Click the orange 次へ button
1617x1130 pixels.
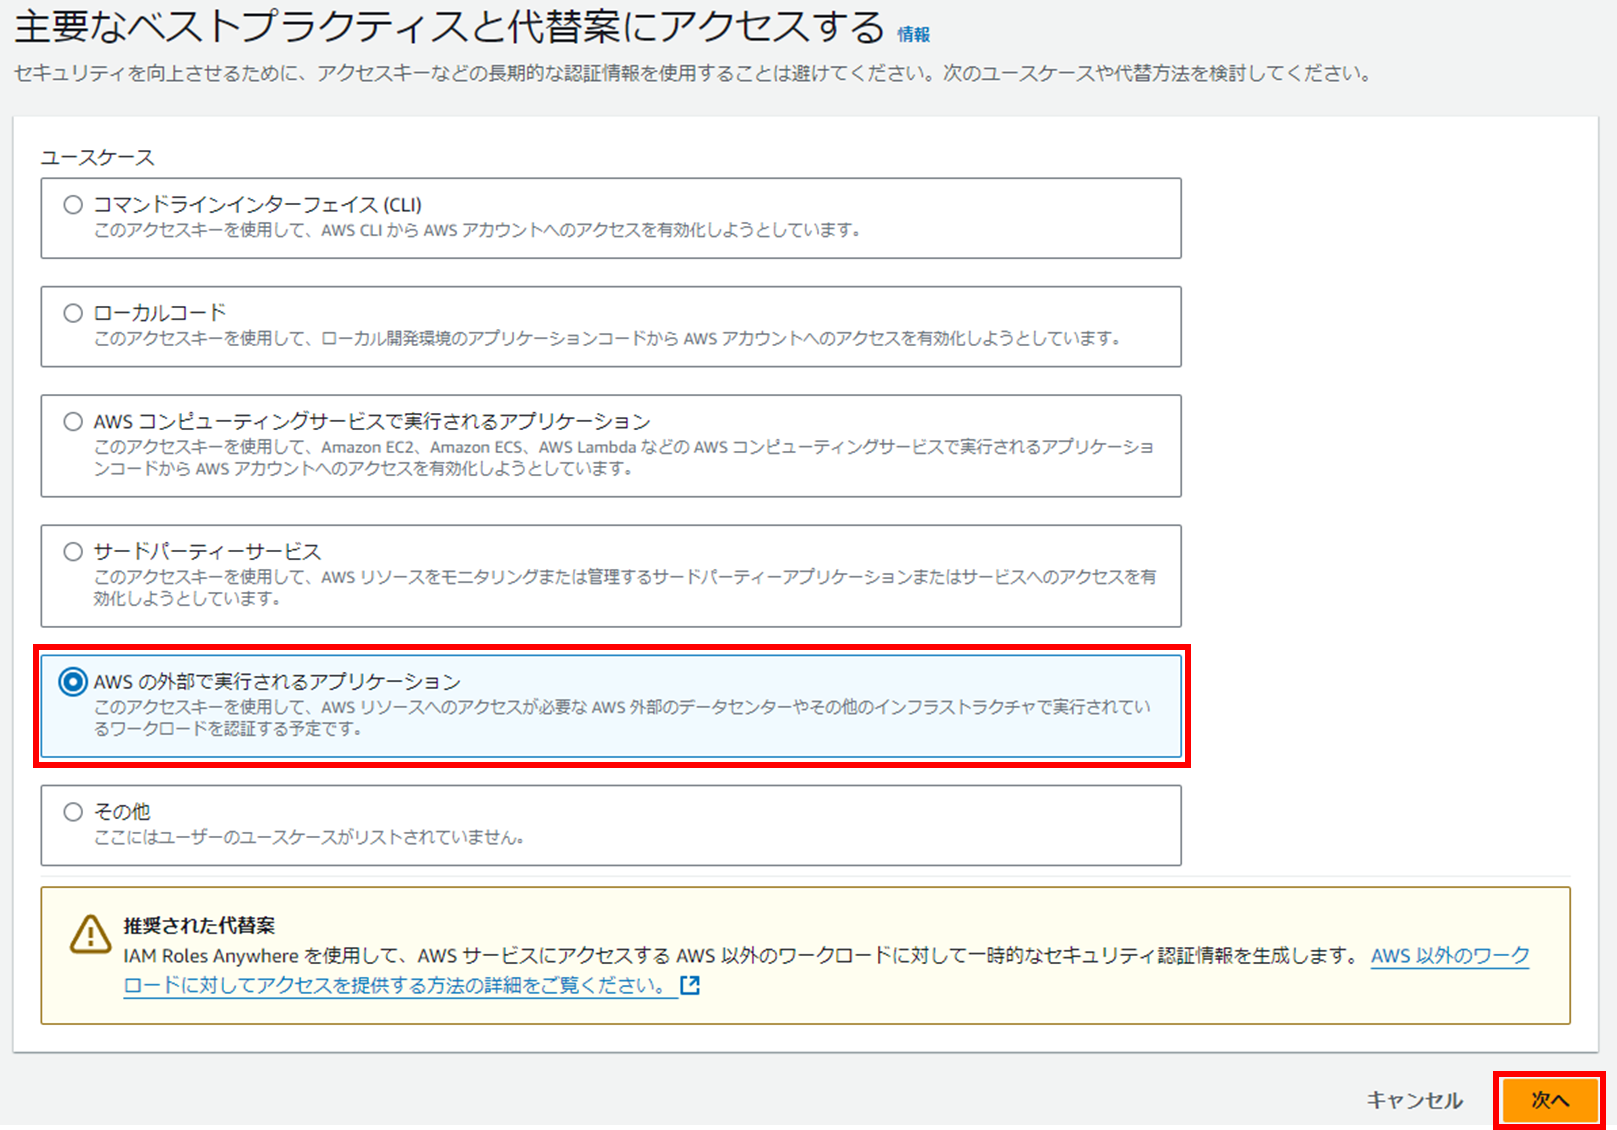pos(1549,1100)
